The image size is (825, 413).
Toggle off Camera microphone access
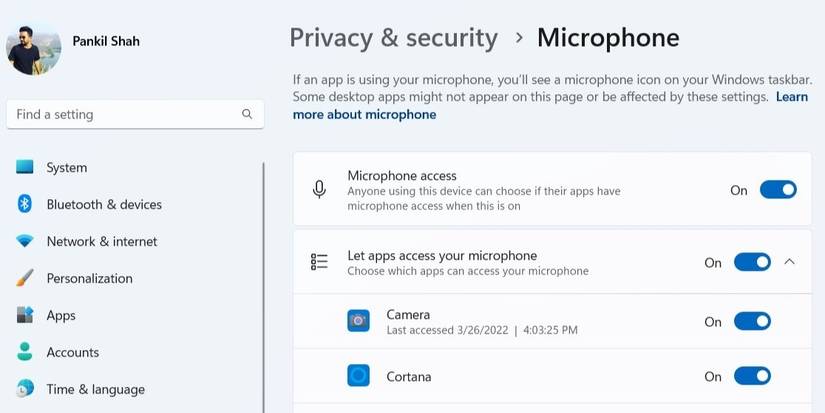[752, 321]
